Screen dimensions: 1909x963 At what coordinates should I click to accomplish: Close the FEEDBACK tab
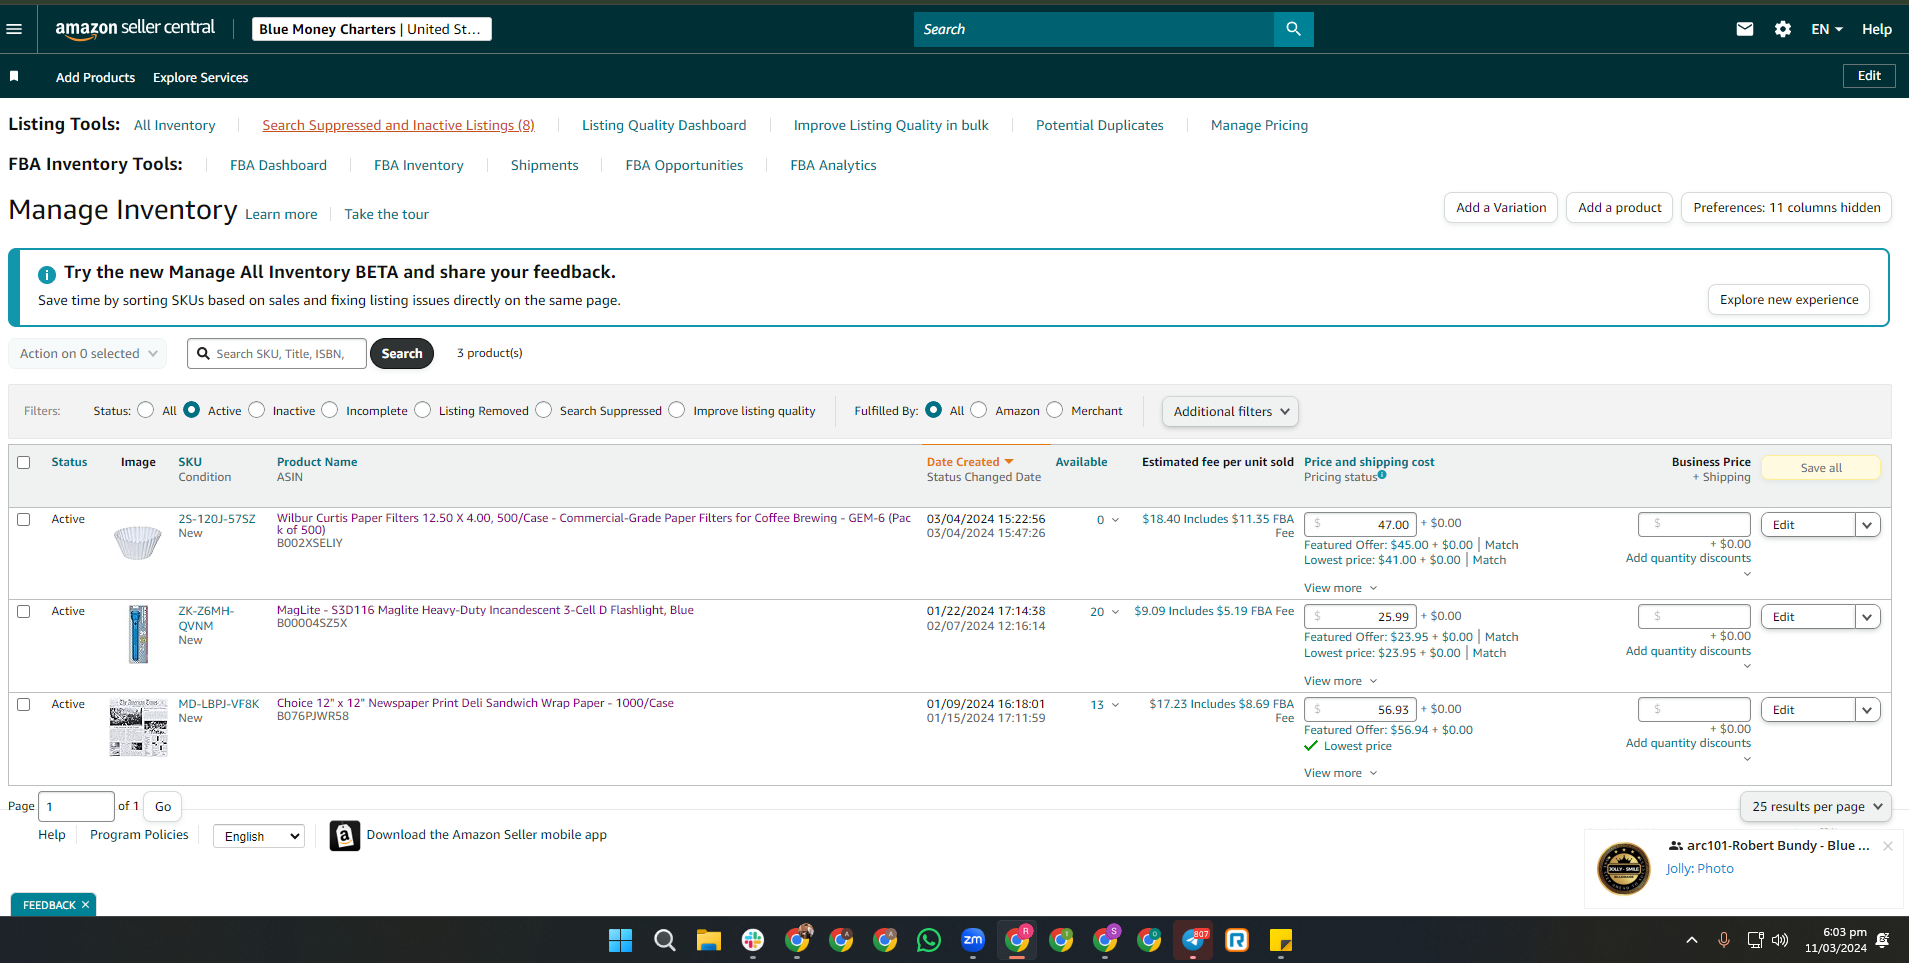pos(86,905)
